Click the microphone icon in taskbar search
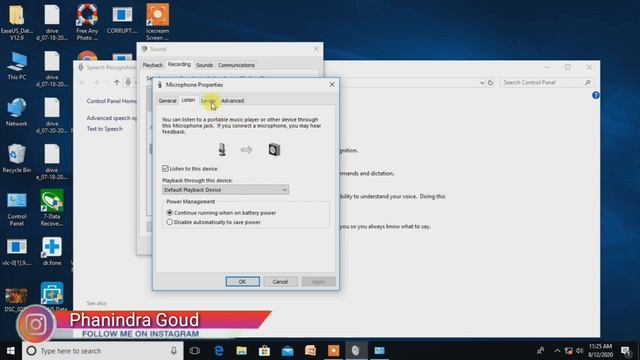The height and width of the screenshot is (360, 640). pos(174,351)
